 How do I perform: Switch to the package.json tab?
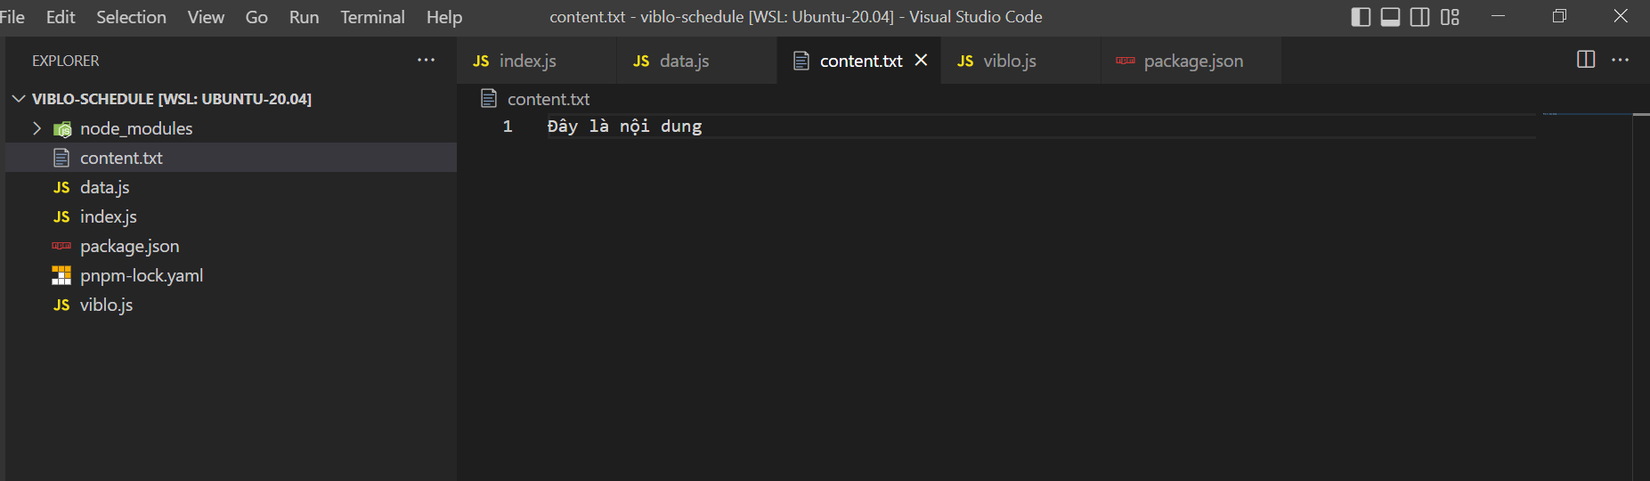point(1193,61)
